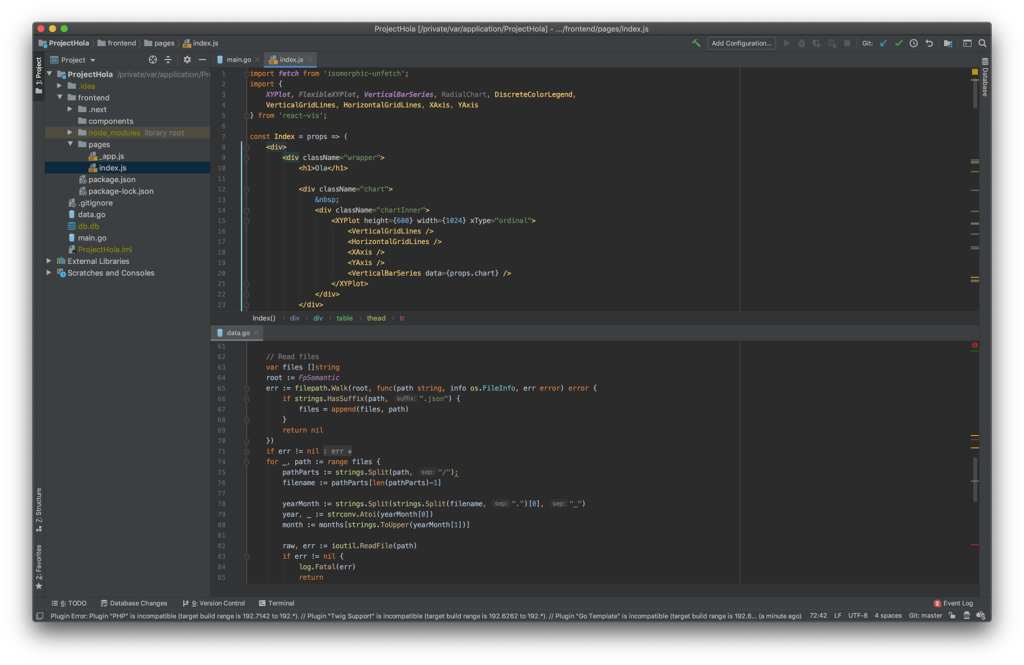
Task: Toggle the 1: Project tool window stripe button
Action: [x=39, y=76]
